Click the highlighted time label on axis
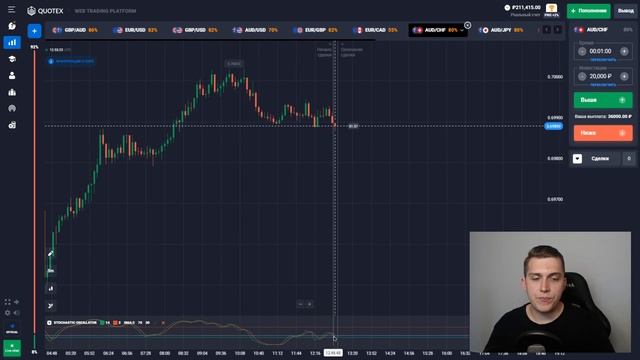Viewport: 640px width, 360px height. tap(333, 353)
